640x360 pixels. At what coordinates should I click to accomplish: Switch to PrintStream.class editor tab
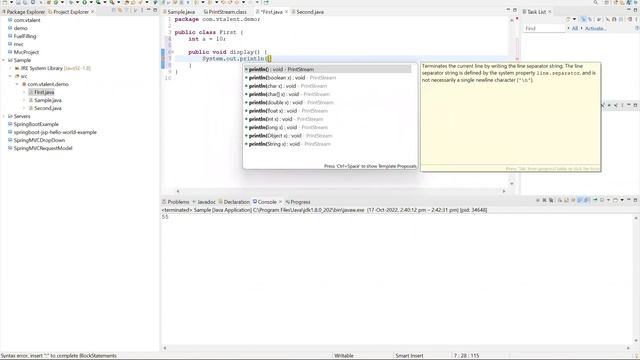click(x=227, y=12)
